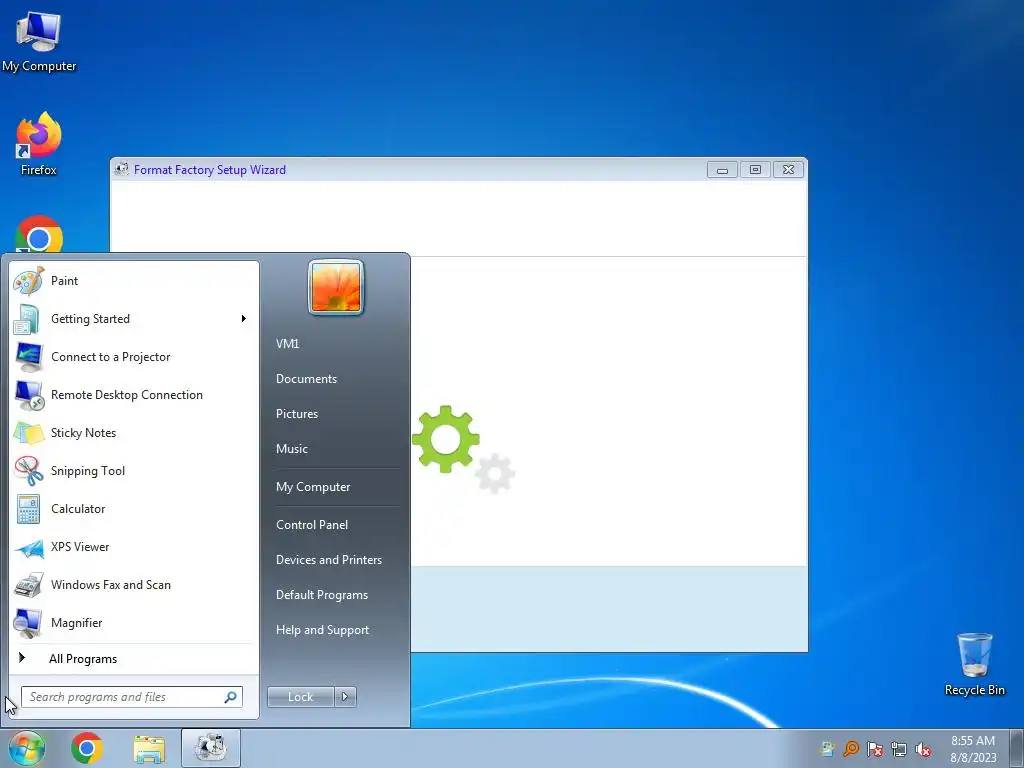This screenshot has height=768, width=1024.
Task: Launch Connect to a Projector
Action: pyautogui.click(x=134, y=357)
